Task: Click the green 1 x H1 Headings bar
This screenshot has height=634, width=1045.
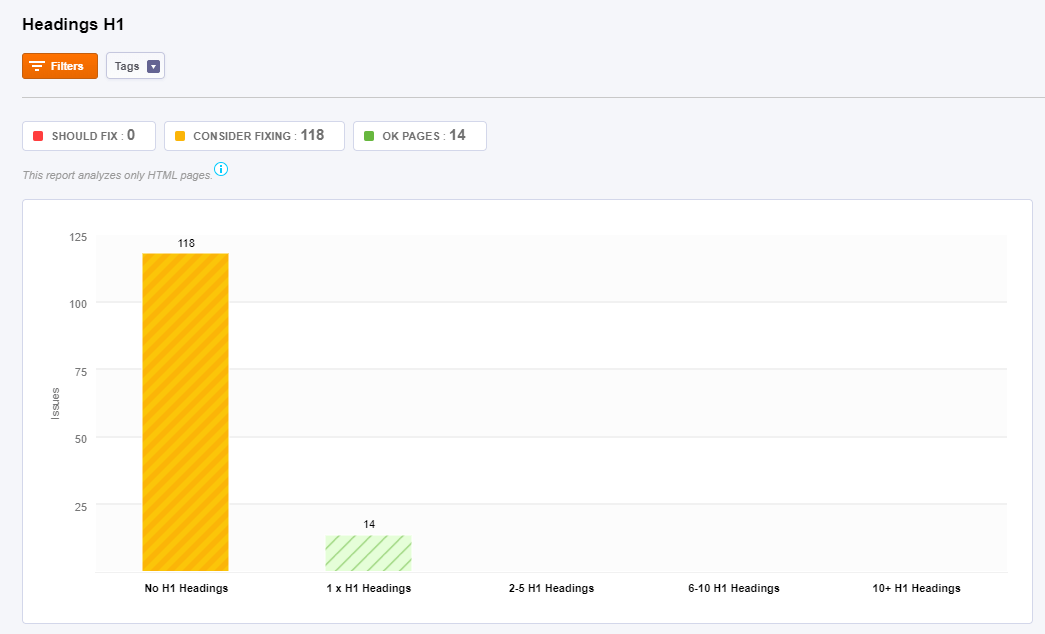Action: [369, 553]
